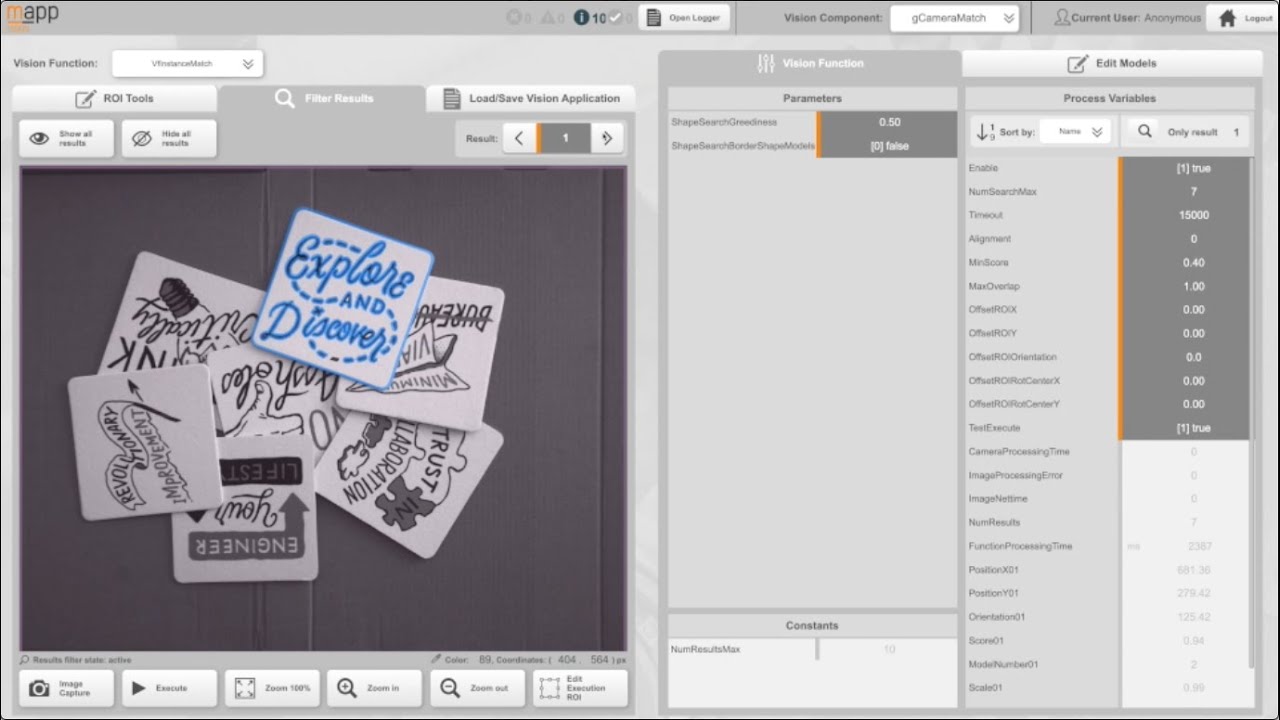This screenshot has width=1280, height=720.
Task: Select the Filter Results tab
Action: pos(324,98)
